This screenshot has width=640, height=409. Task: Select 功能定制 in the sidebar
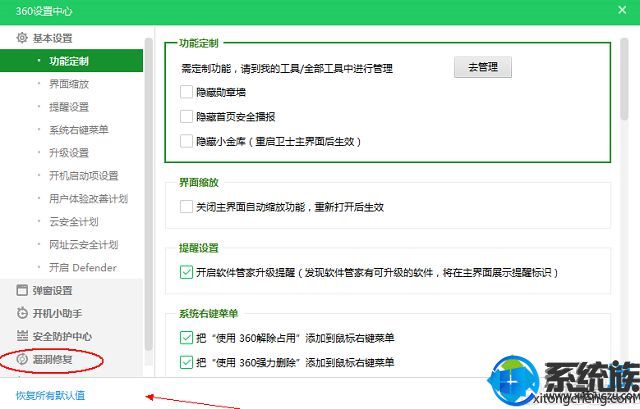pos(71,61)
